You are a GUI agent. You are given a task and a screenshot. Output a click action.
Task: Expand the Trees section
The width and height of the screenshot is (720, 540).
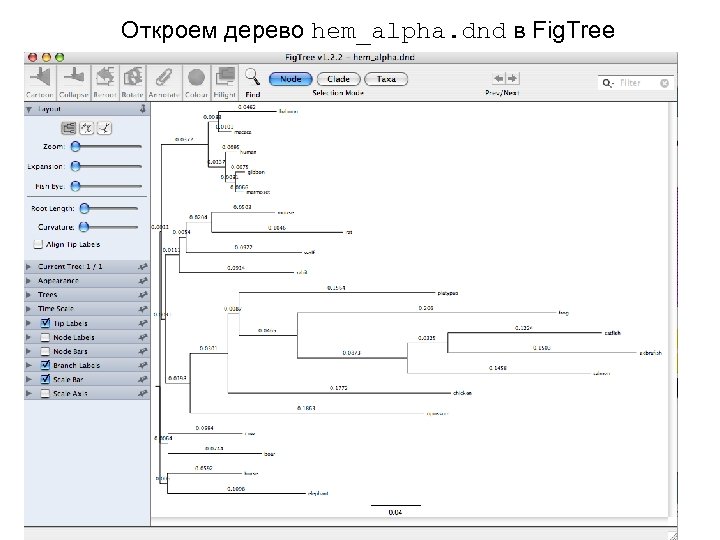click(28, 295)
